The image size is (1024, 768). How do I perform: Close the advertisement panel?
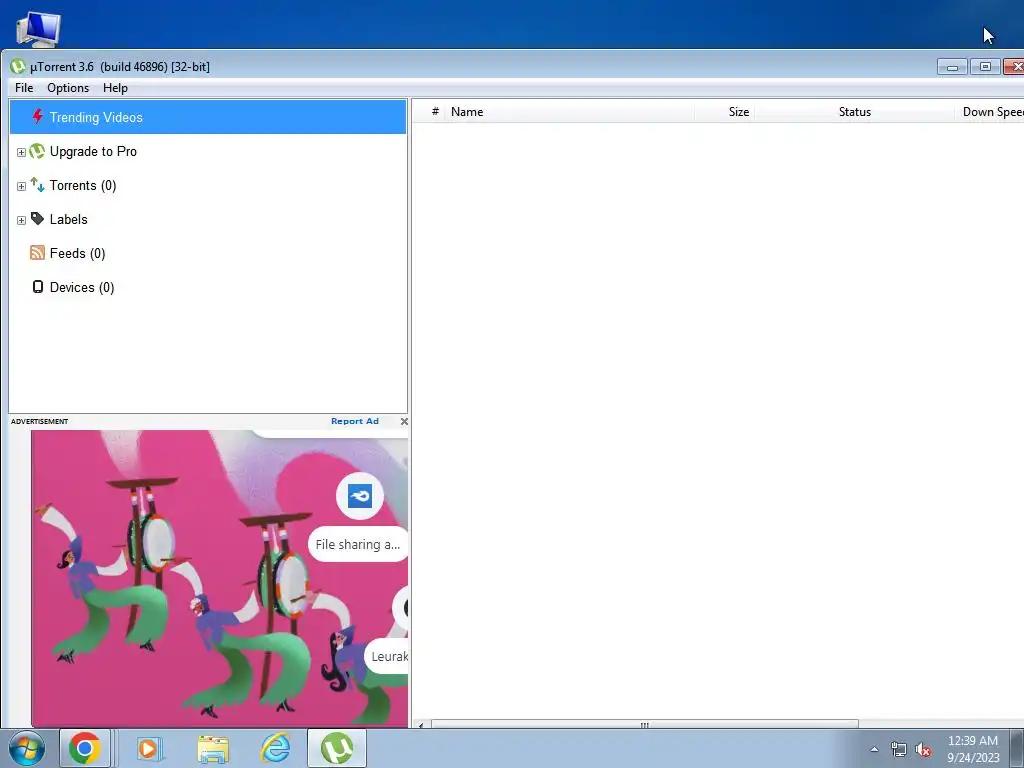coord(404,421)
